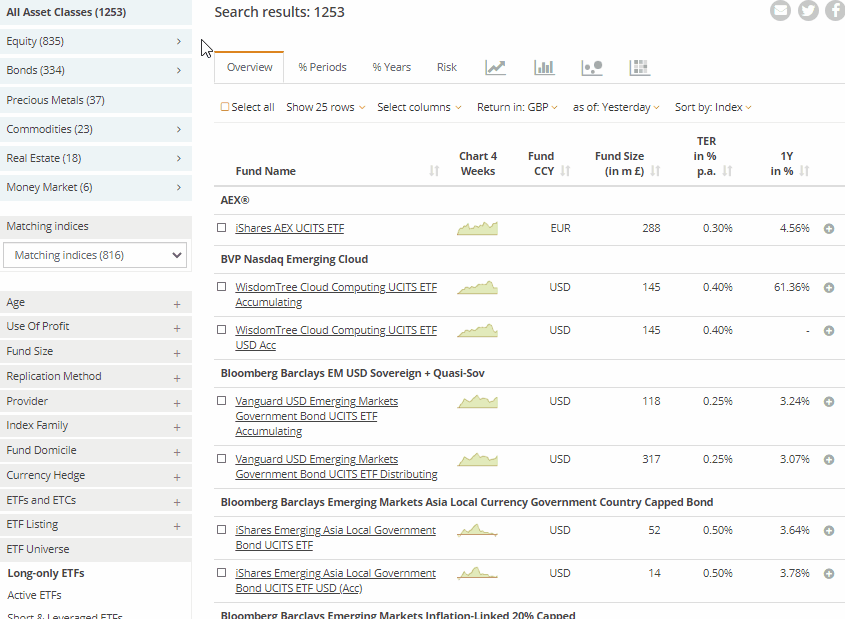Check Vanguard USD Emerging Markets Distributing box
The width and height of the screenshot is (845, 619).
point(222,460)
